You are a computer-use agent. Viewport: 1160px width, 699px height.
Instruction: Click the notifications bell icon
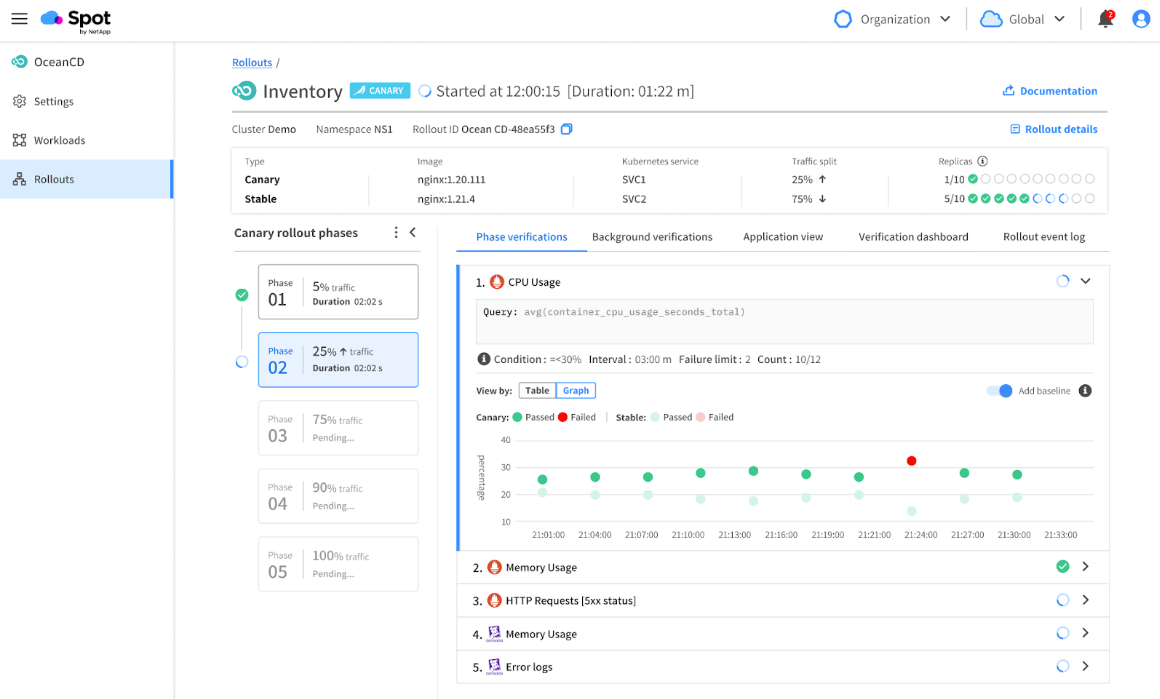tap(1105, 19)
